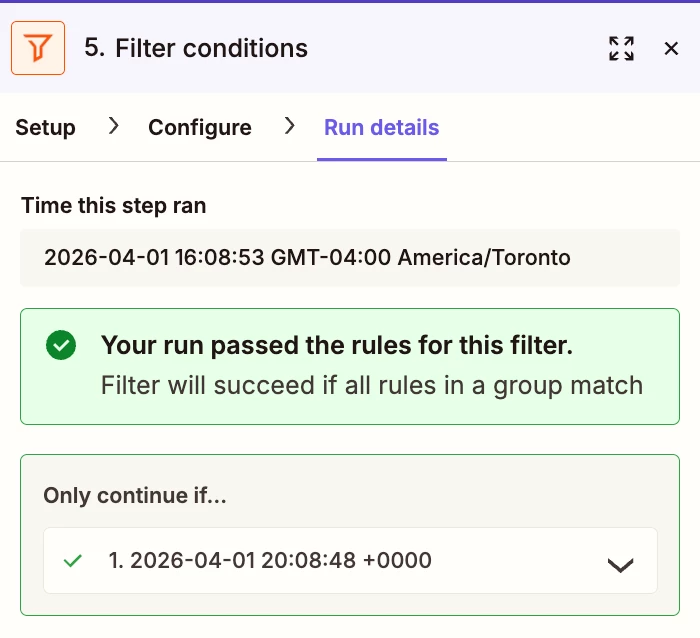Click the green check beside rule 1
This screenshot has height=638, width=700.
click(x=73, y=561)
